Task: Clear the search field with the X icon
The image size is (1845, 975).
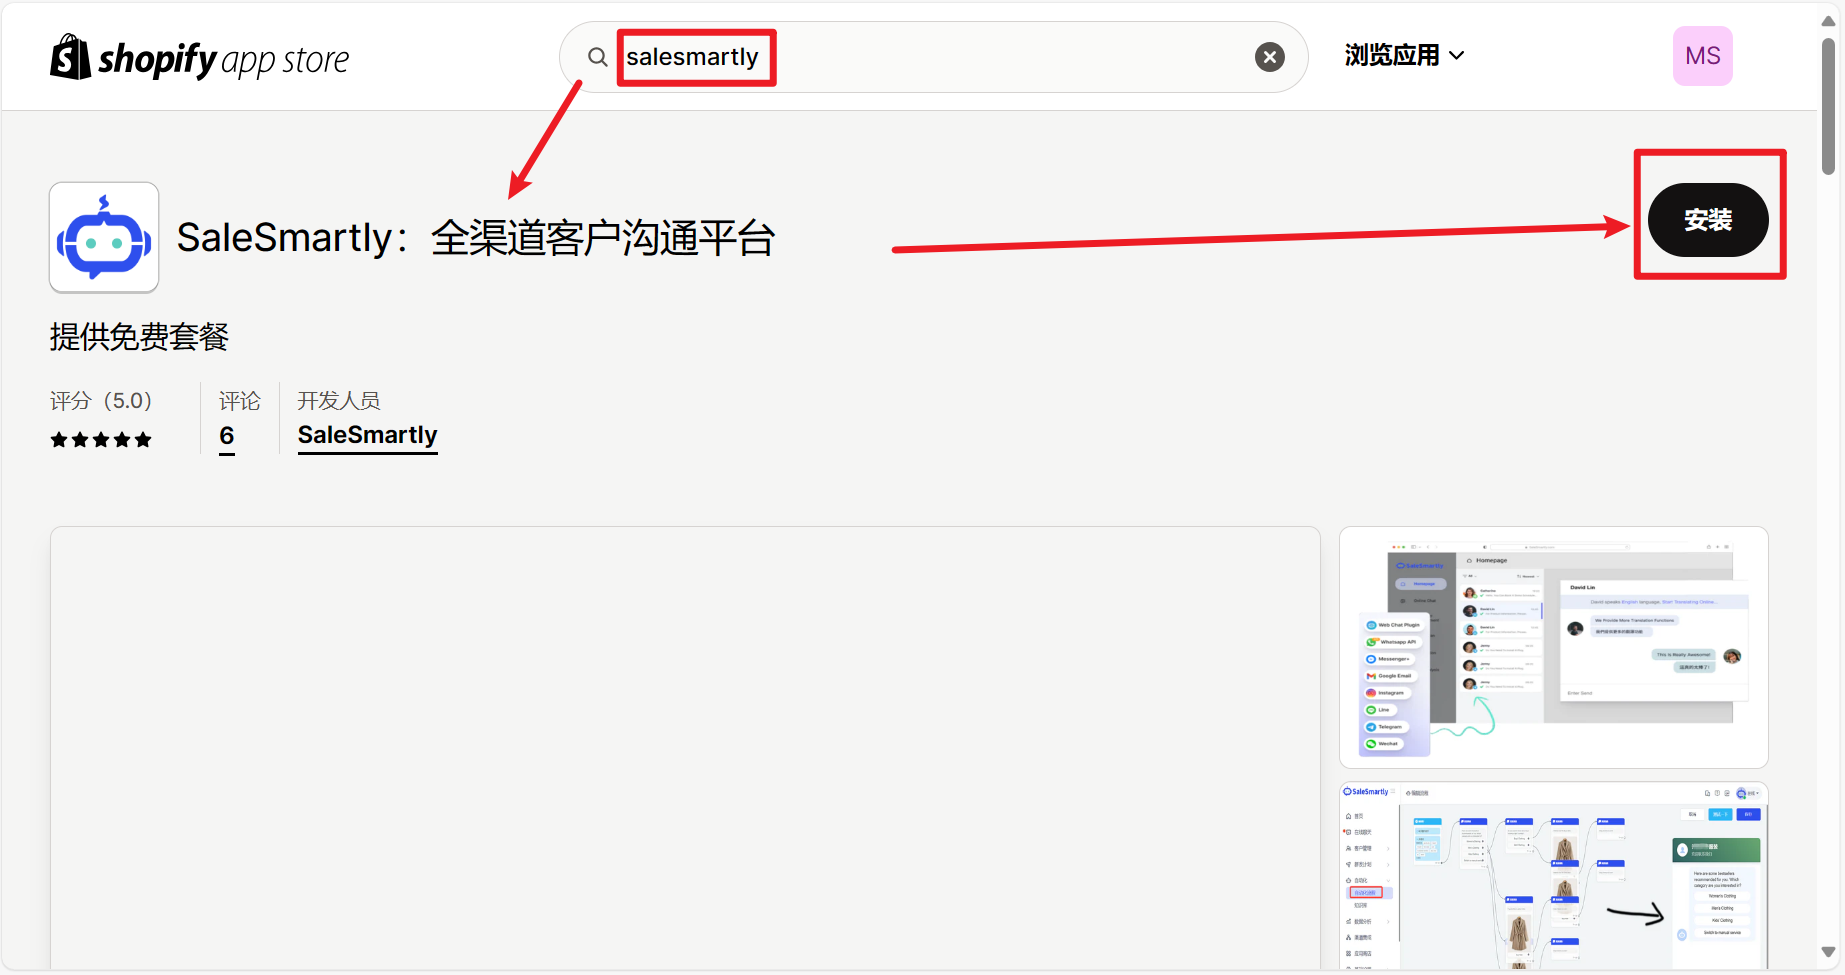Action: (1270, 57)
